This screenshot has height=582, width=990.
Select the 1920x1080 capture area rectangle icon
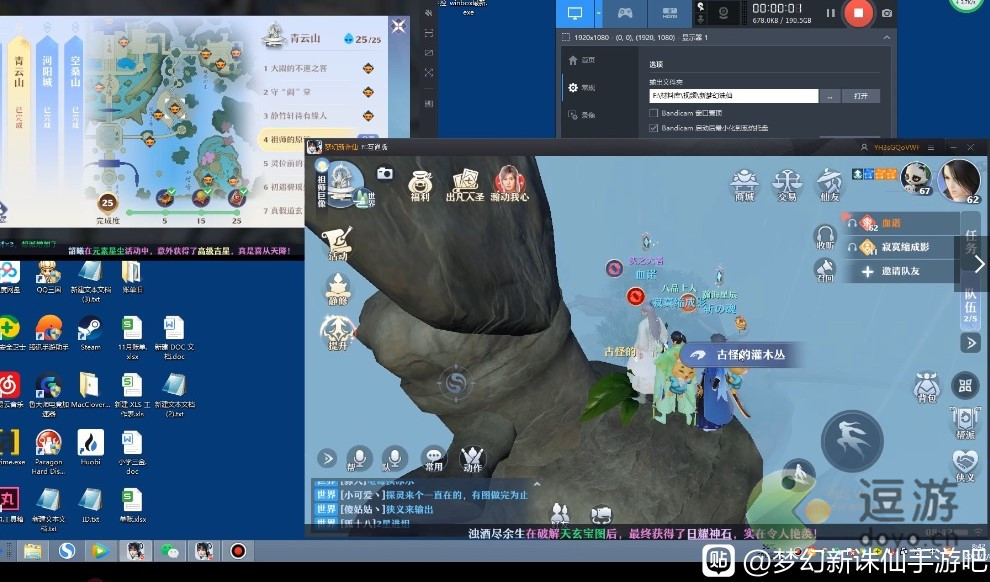pos(566,37)
